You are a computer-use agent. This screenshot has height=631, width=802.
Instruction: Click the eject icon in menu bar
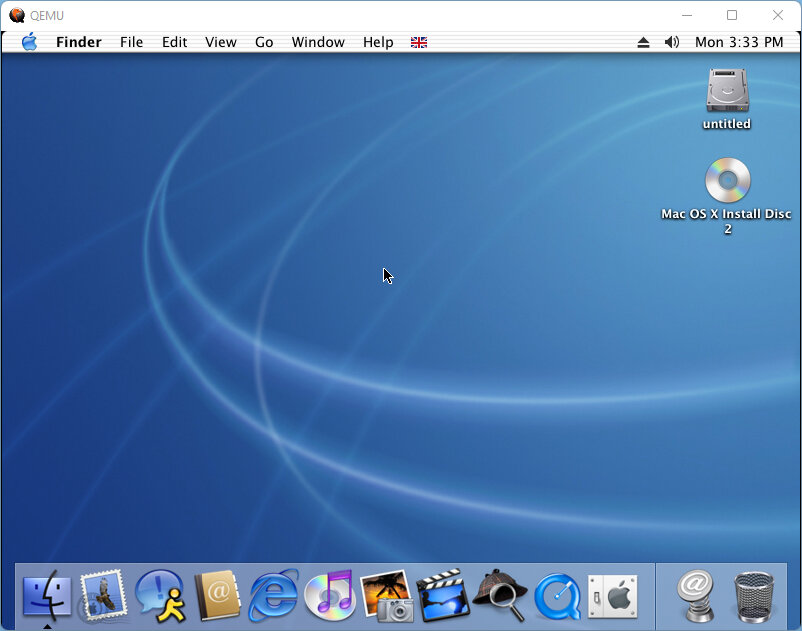pos(643,42)
